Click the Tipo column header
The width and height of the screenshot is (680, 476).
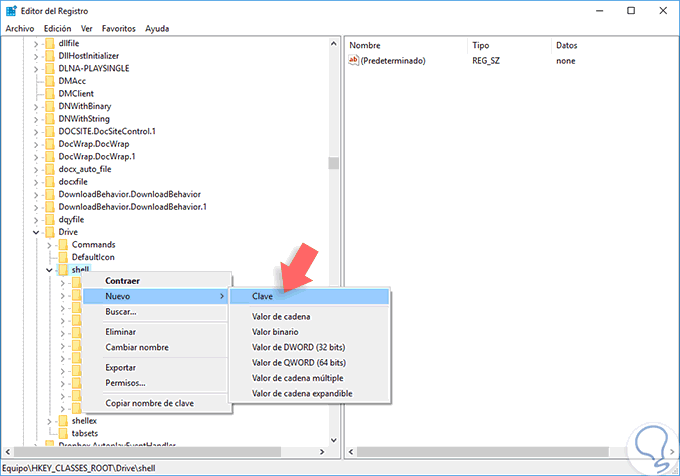[510, 45]
